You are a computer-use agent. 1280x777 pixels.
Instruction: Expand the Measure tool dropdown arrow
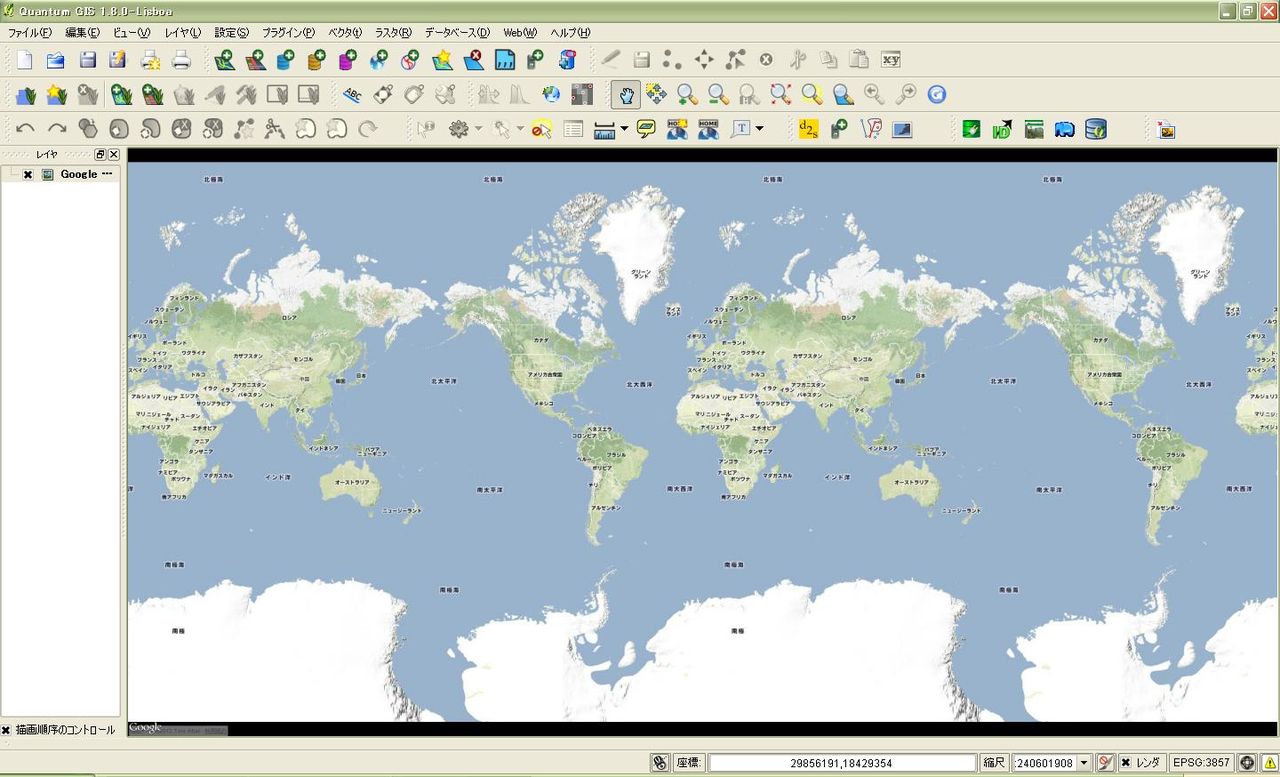pyautogui.click(x=624, y=128)
